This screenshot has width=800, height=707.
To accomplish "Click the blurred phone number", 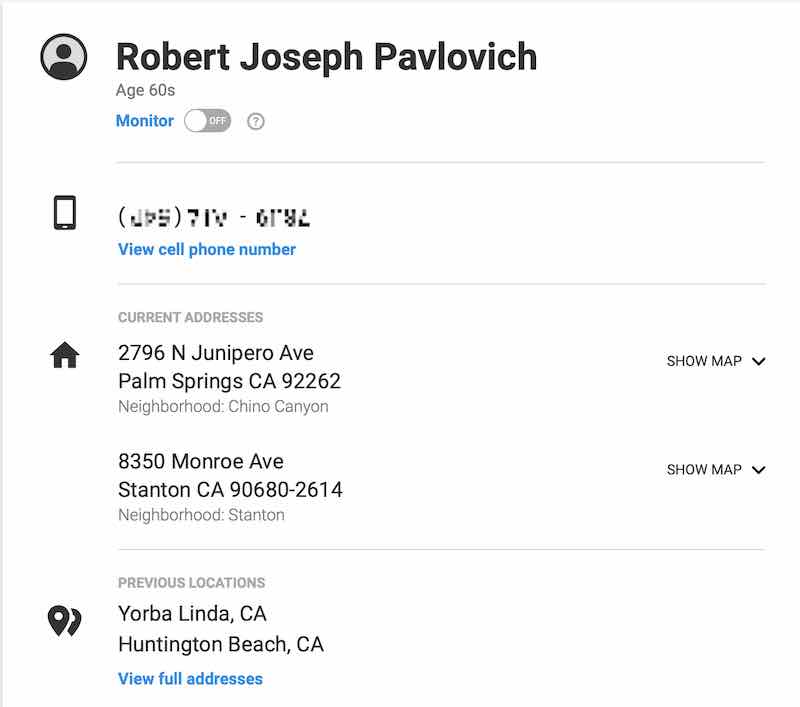I will (214, 216).
